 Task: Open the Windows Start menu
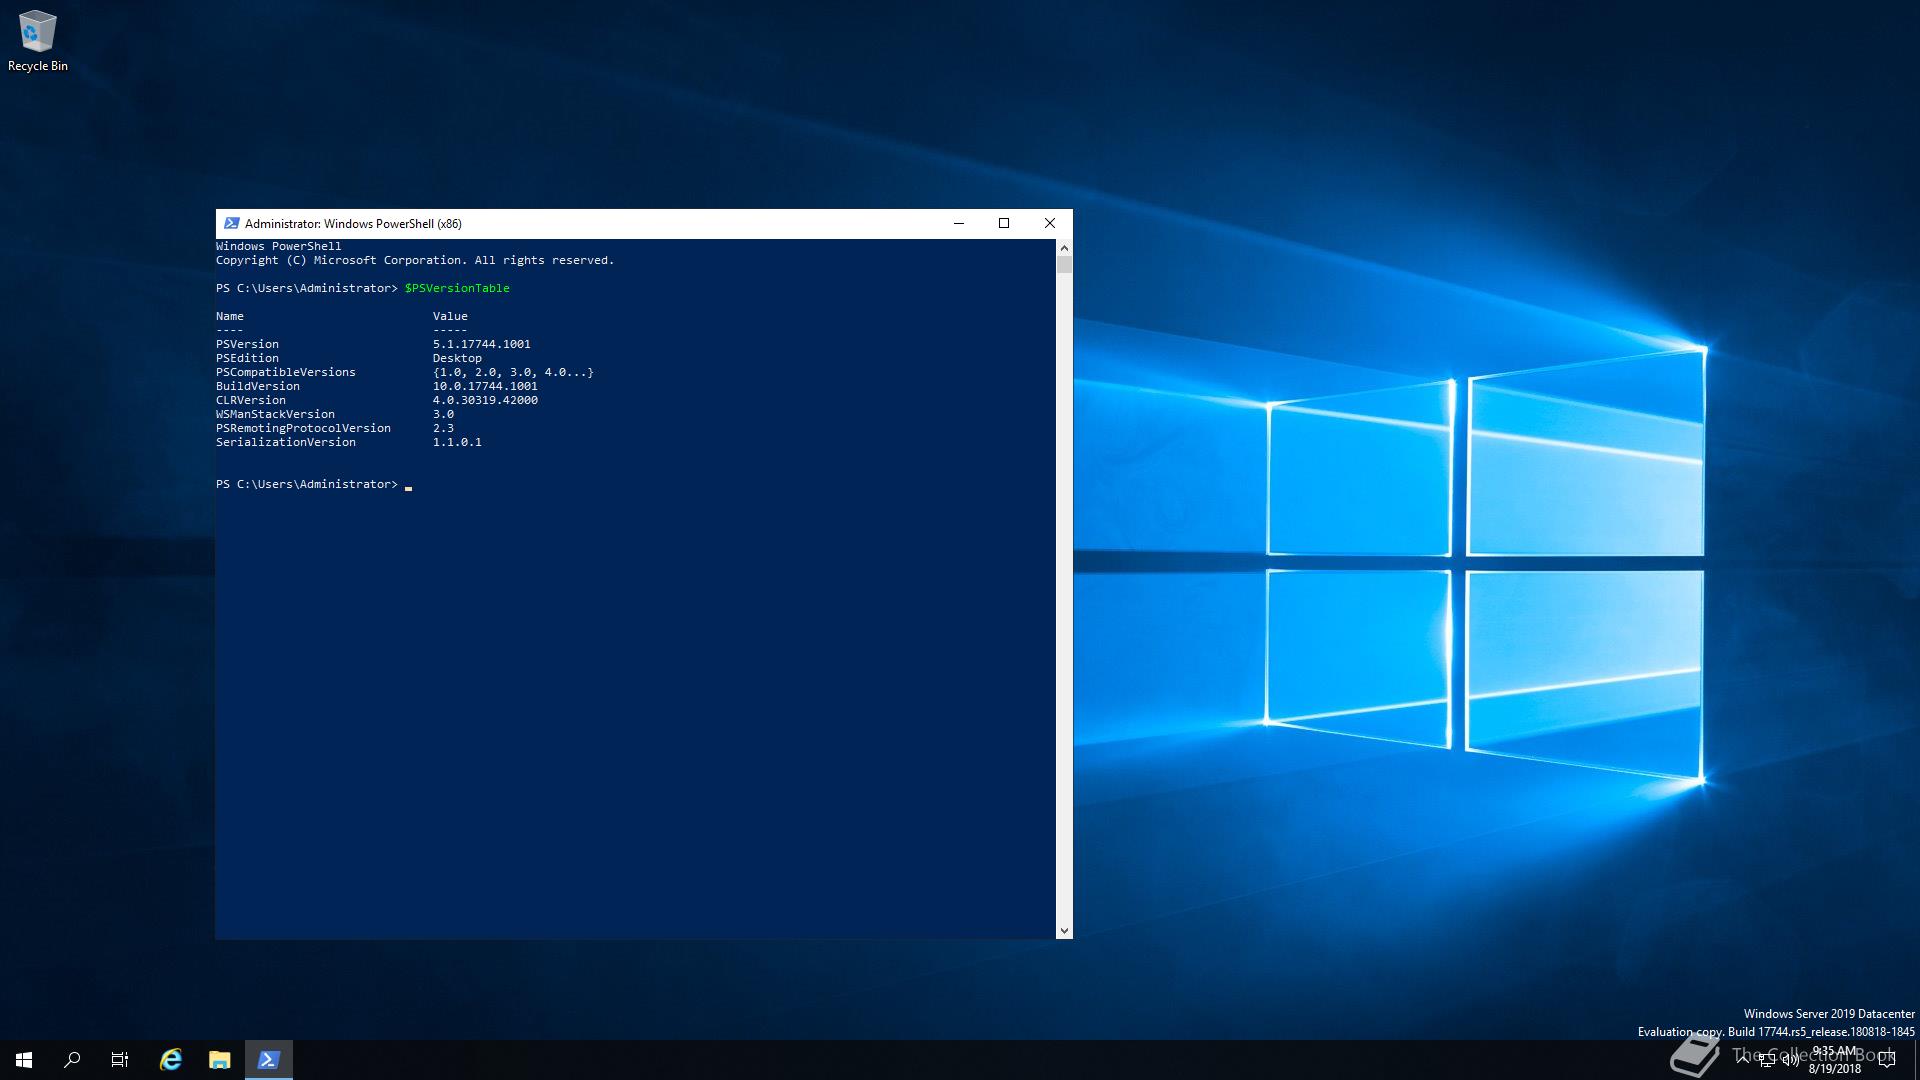pos(24,1060)
